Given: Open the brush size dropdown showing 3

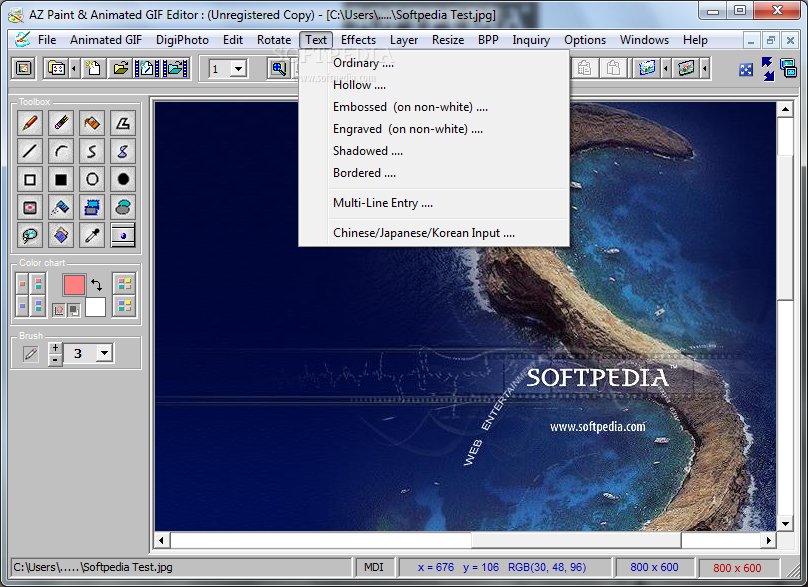Looking at the screenshot, I should (x=105, y=353).
